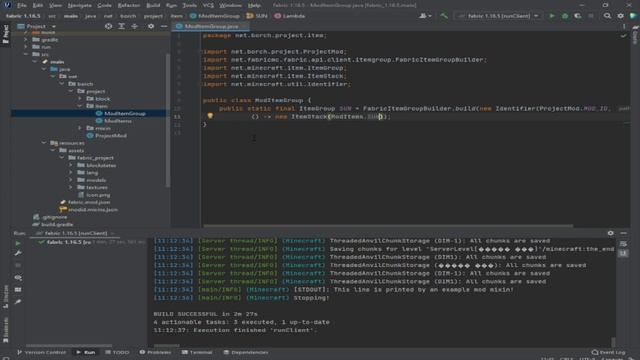Open the Dependencies tool window

tap(246, 352)
